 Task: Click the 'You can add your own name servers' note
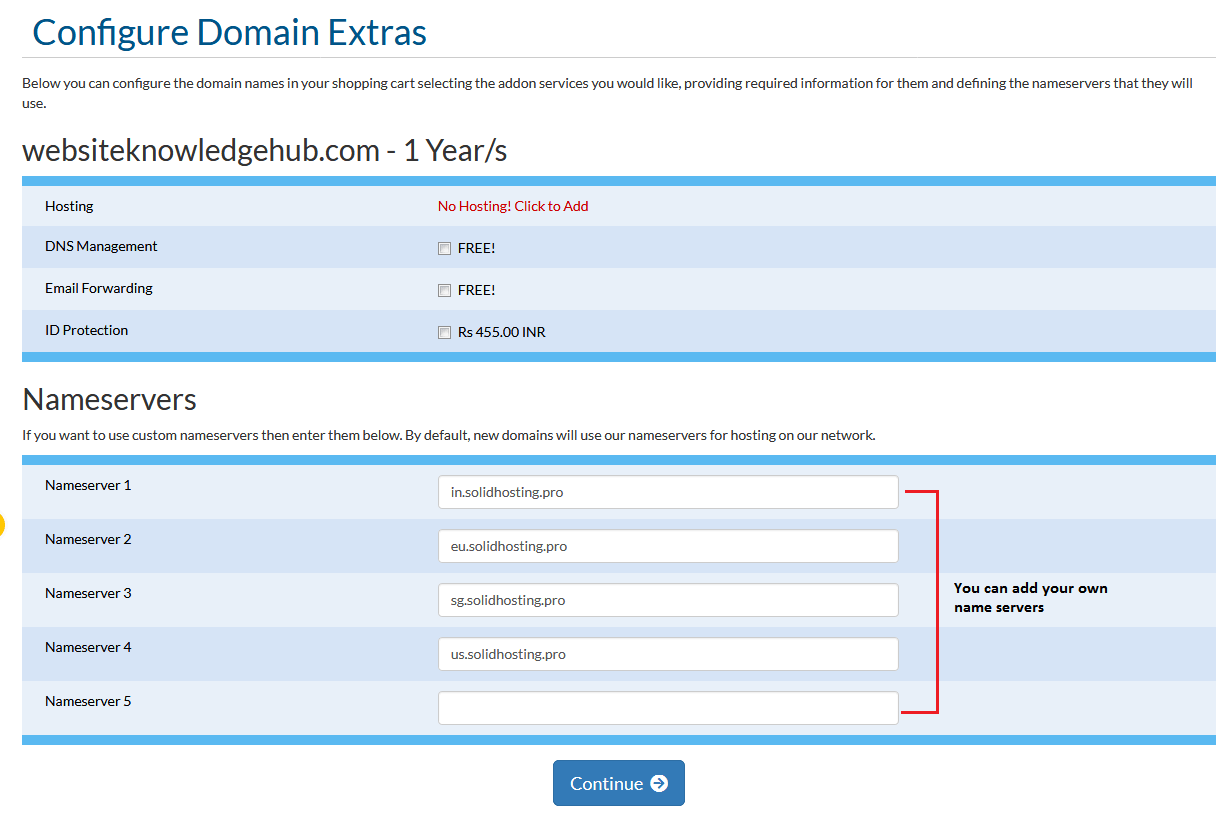(1030, 597)
